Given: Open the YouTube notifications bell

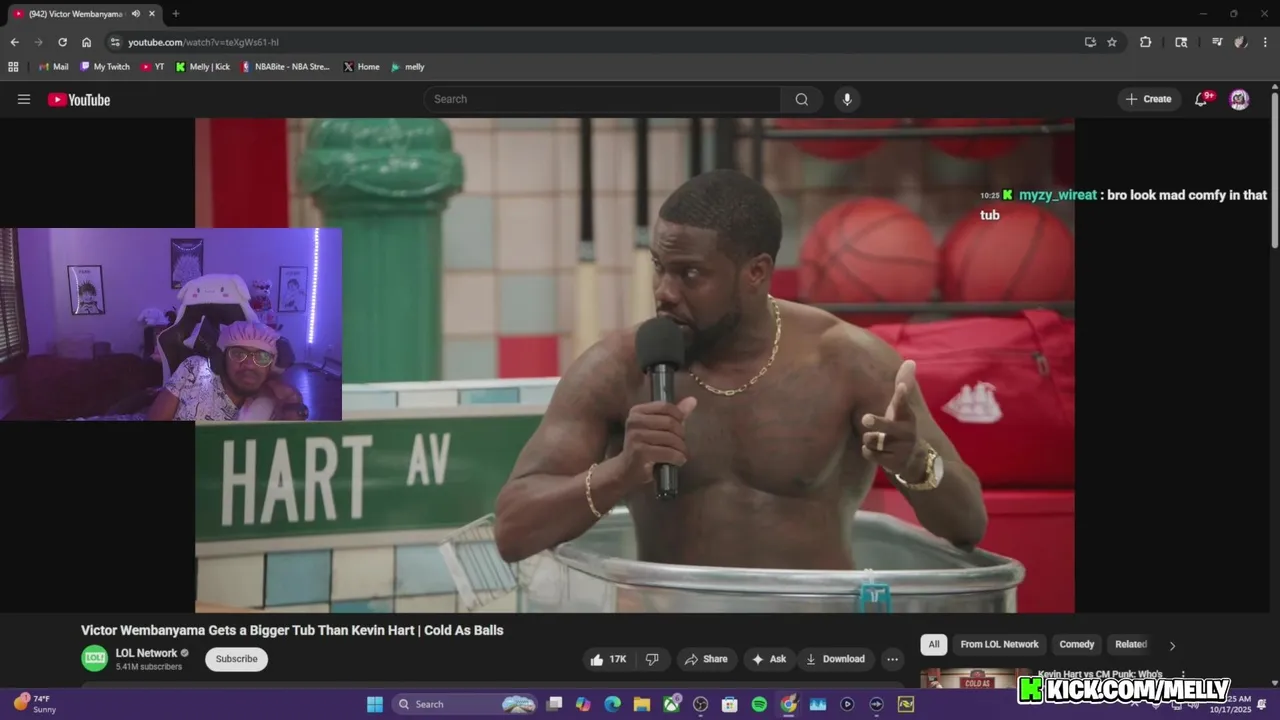Looking at the screenshot, I should (1202, 99).
